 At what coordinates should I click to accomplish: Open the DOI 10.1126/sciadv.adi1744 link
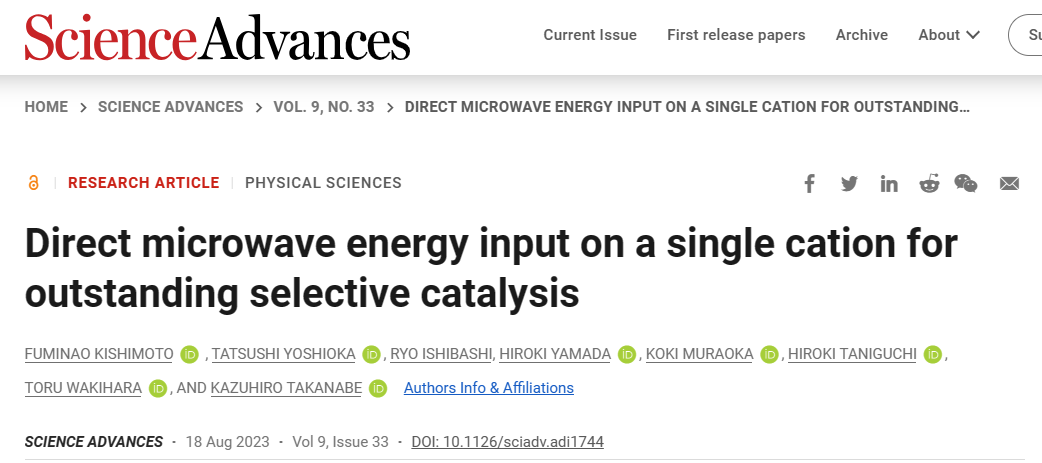click(x=507, y=442)
